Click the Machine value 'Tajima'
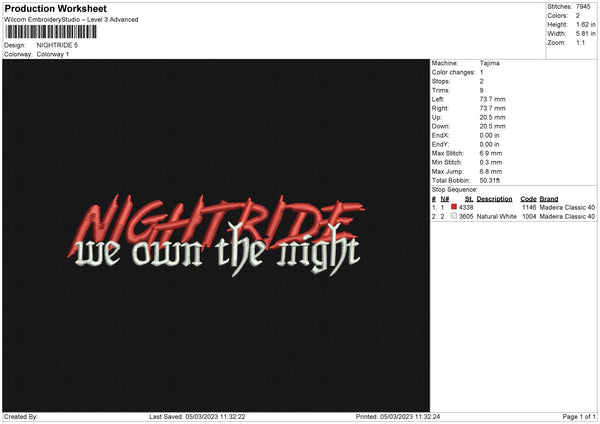 pyautogui.click(x=489, y=63)
